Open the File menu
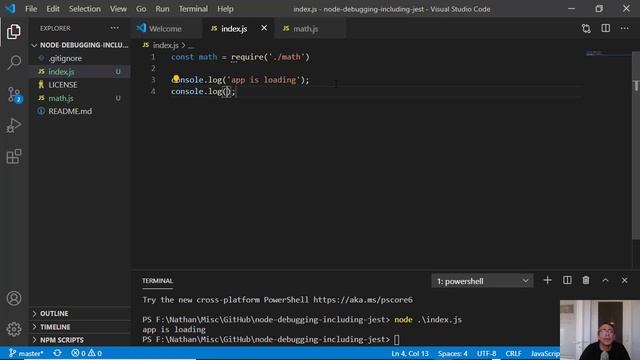Viewport: 640px width, 360px height. pos(31,9)
